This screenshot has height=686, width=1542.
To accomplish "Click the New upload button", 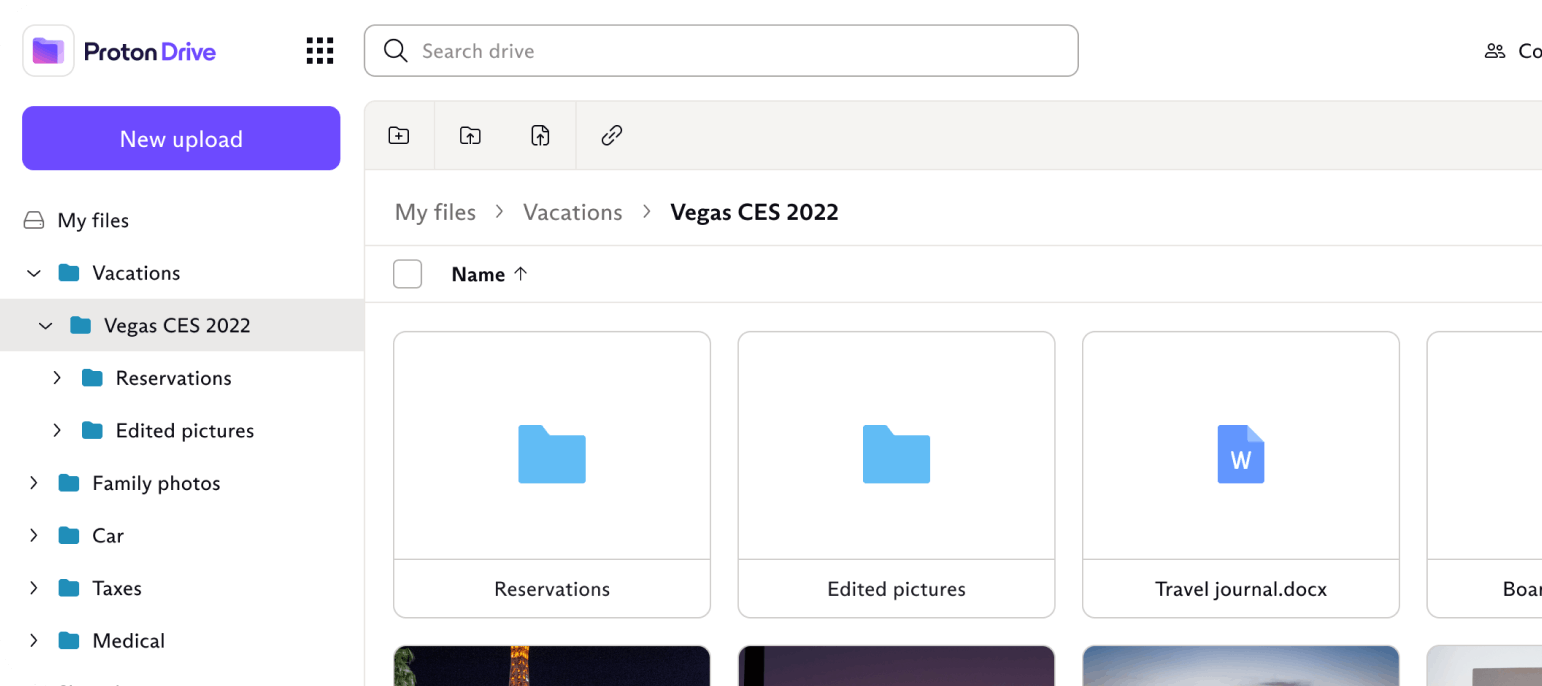I will pos(181,139).
